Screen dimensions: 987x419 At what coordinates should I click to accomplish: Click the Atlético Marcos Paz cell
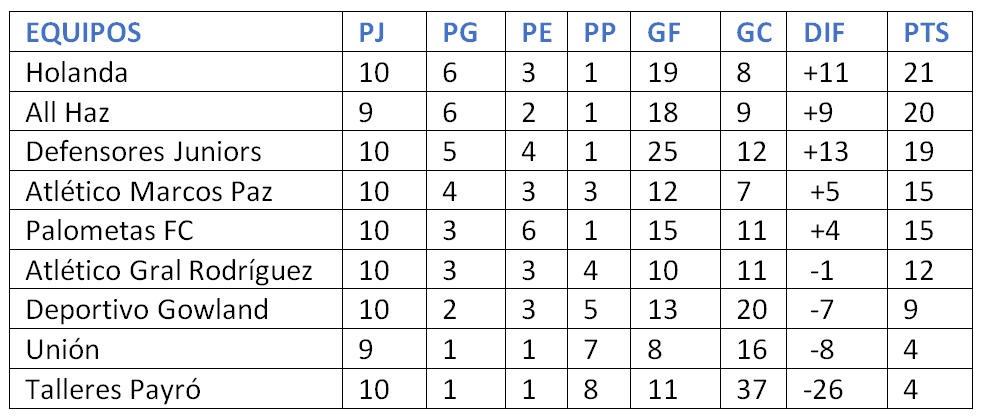pos(148,191)
